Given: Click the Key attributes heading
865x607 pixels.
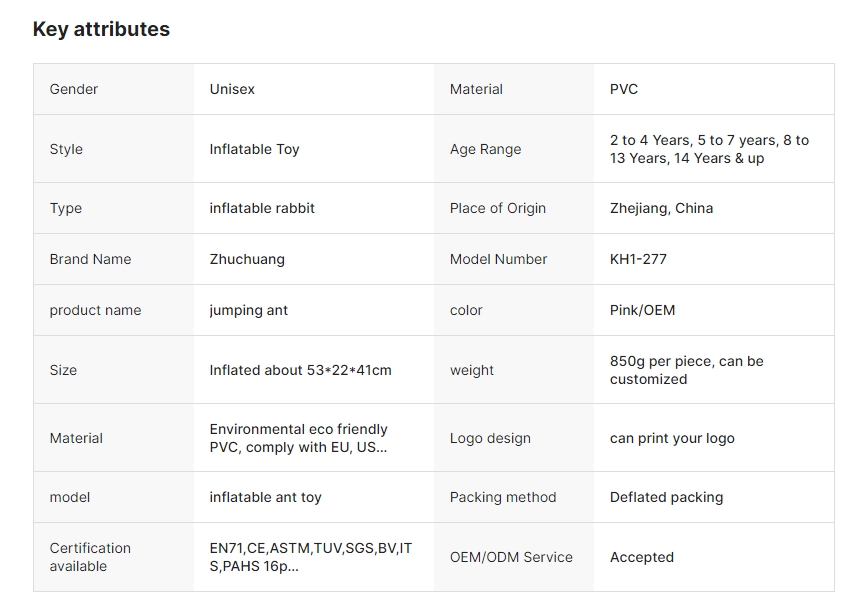Looking at the screenshot, I should tap(101, 29).
